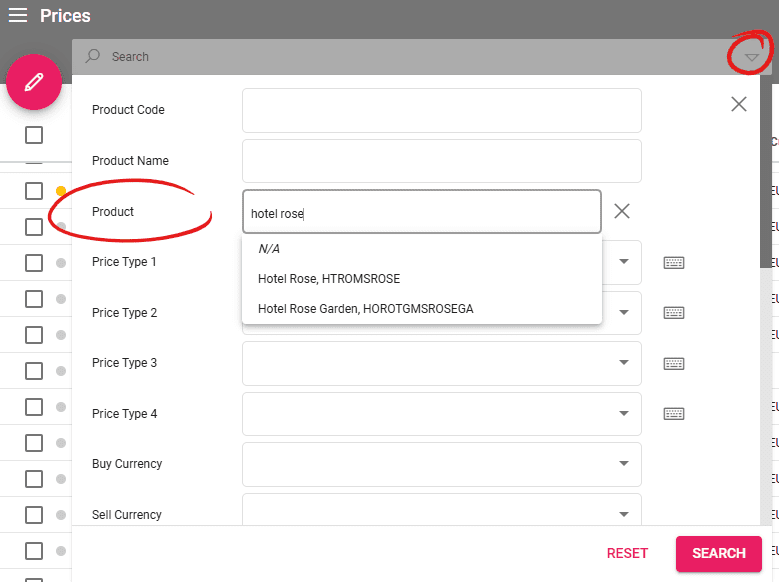Tick the select-all checkbox in table header
The width and height of the screenshot is (780, 582).
pyautogui.click(x=34, y=135)
